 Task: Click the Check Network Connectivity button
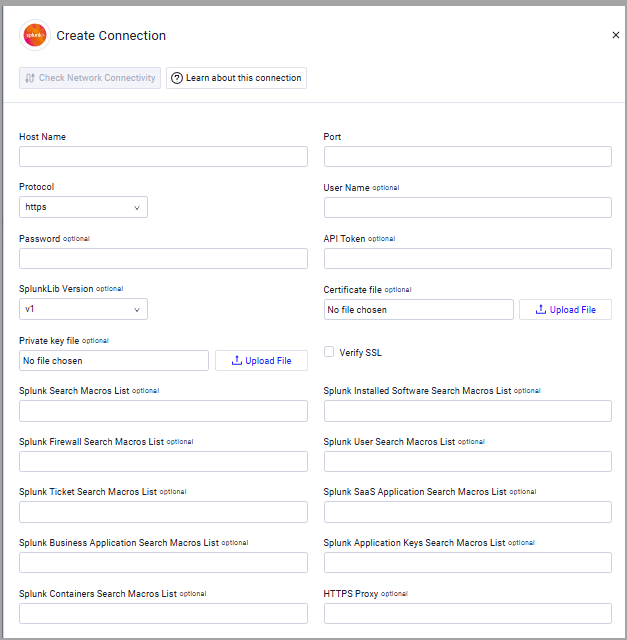pos(90,78)
